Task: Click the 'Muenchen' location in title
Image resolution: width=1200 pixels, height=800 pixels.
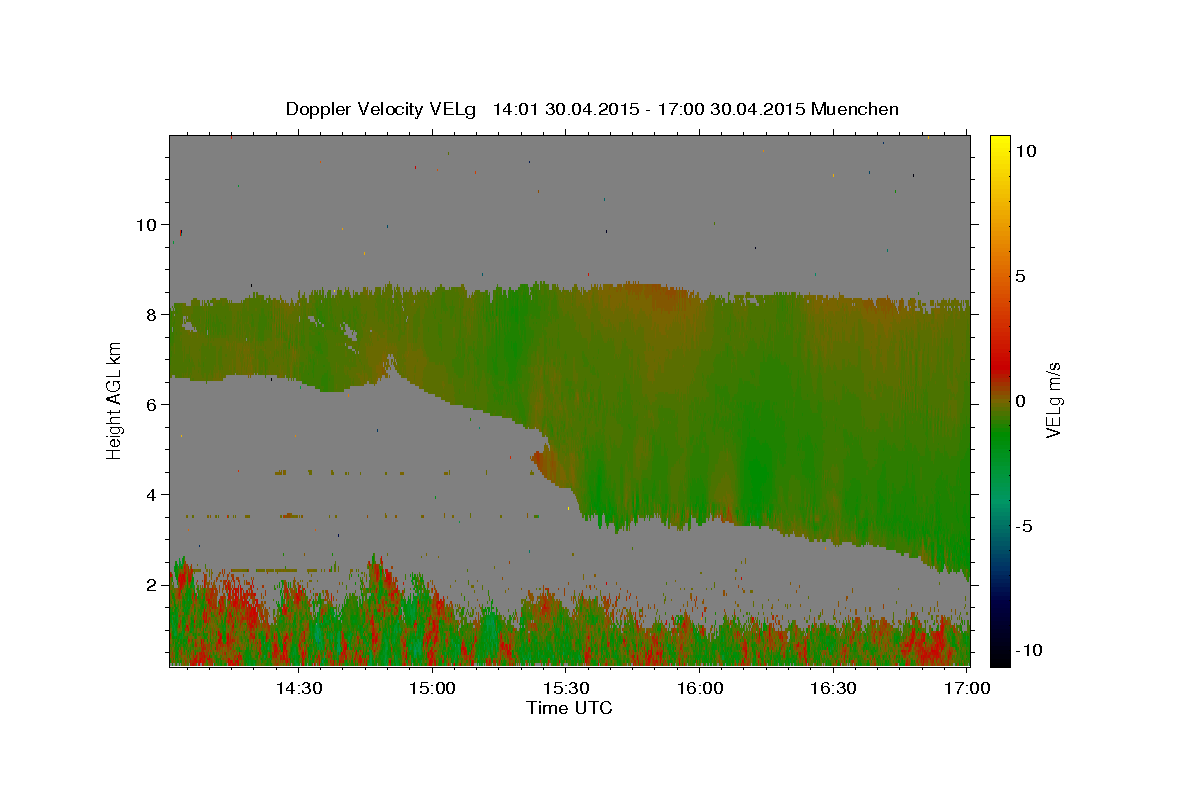Action: click(856, 109)
